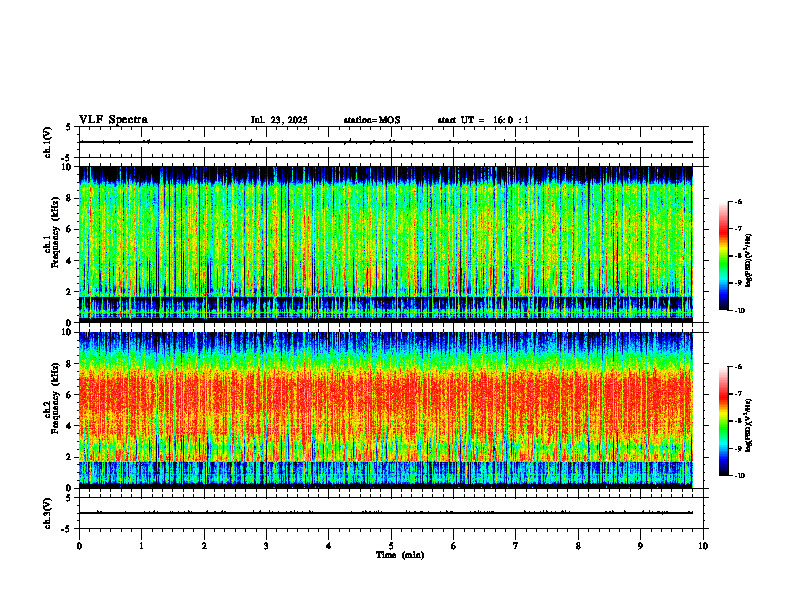
Task: Click the "station=MOS" header label
Action: click(372, 120)
